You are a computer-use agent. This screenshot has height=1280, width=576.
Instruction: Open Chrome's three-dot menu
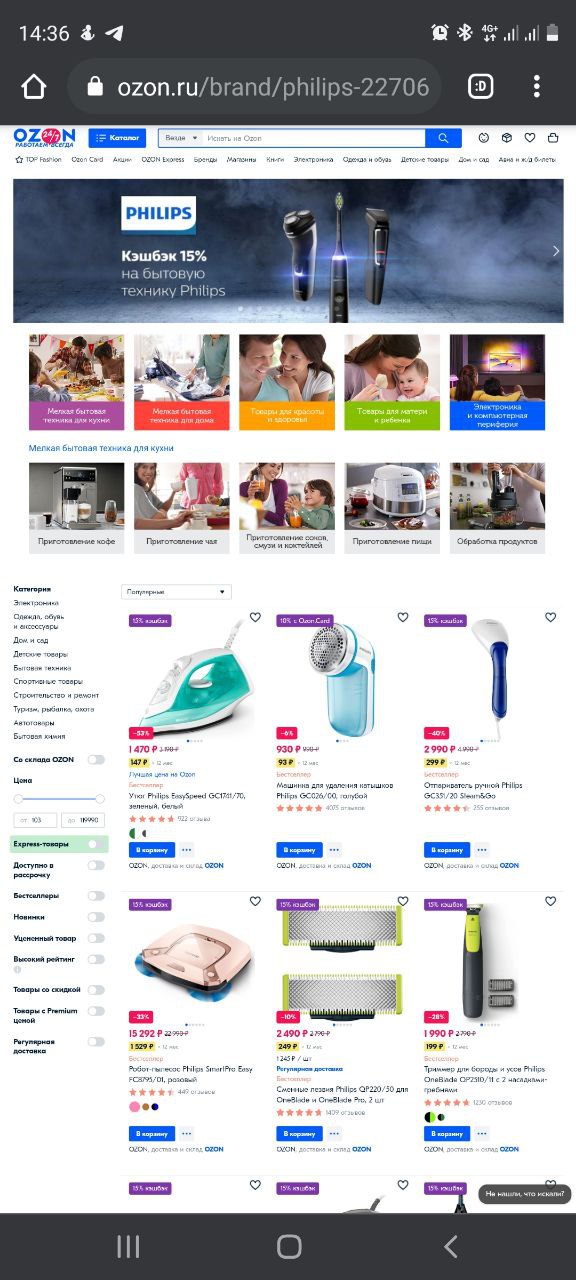(537, 87)
